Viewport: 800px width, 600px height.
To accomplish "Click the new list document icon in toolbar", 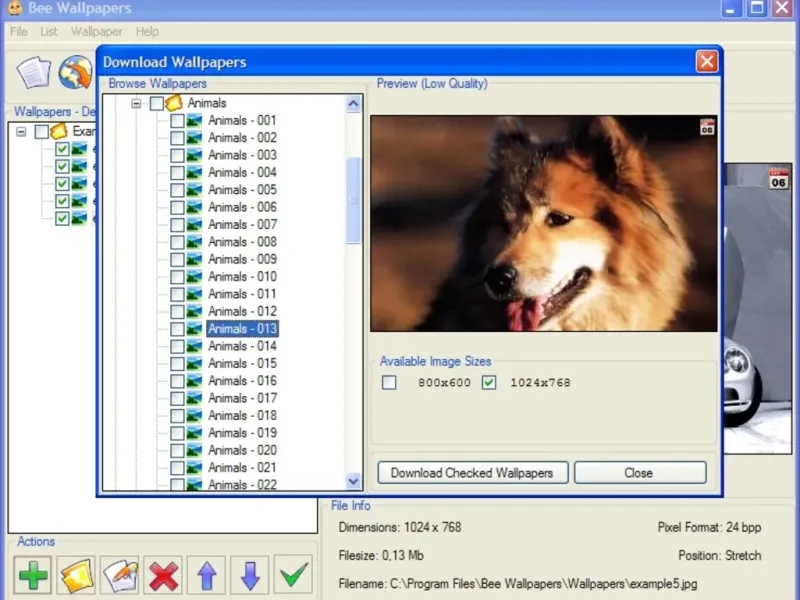I will click(34, 73).
